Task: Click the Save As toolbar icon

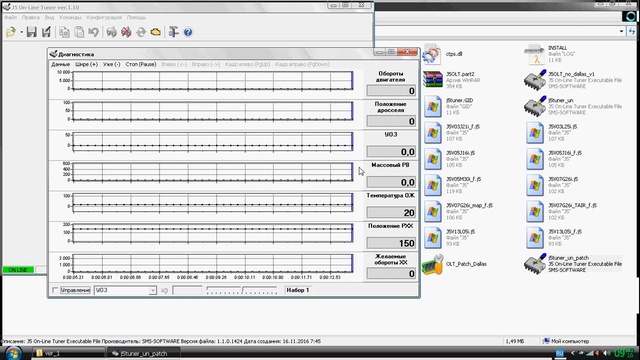Action: click(46, 32)
